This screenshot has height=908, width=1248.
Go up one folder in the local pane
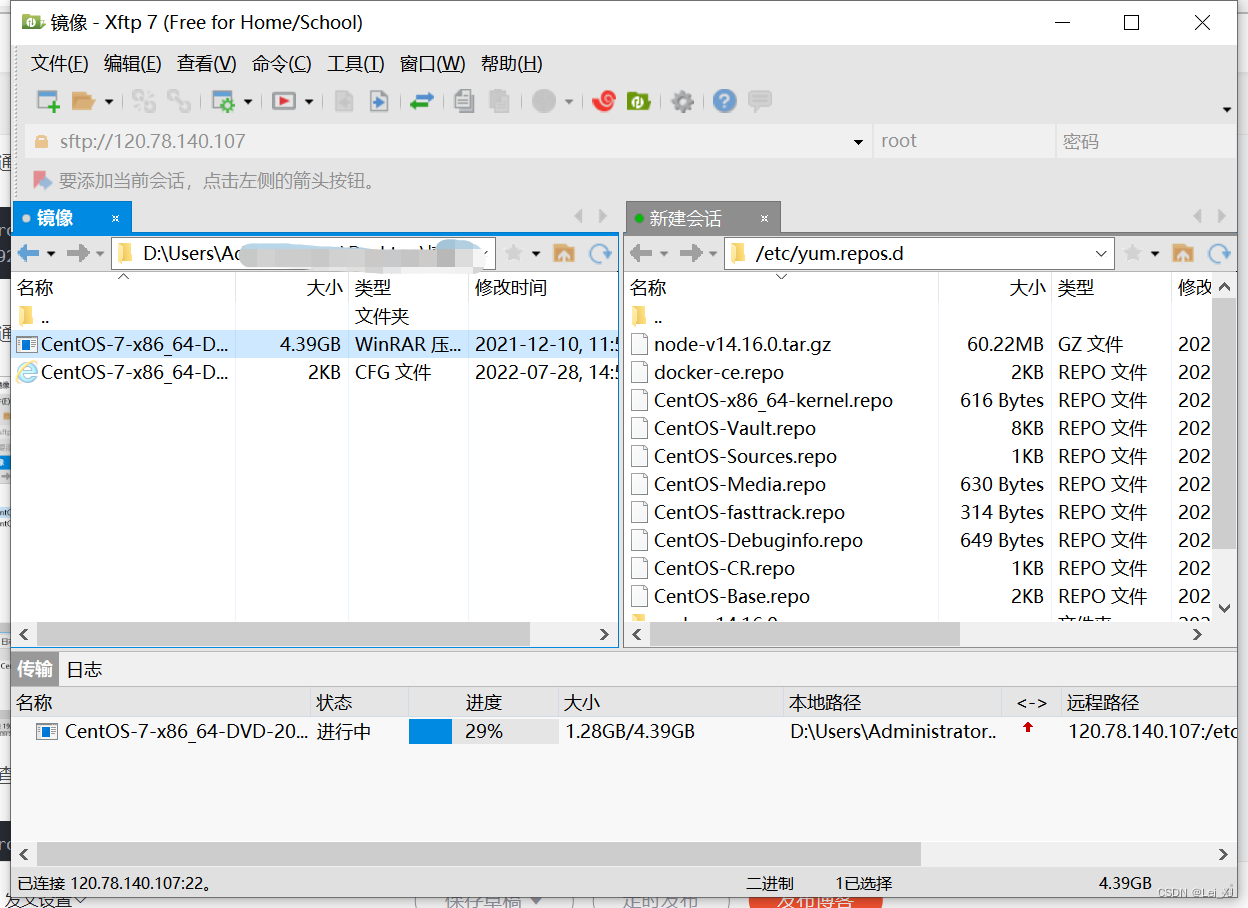(564, 253)
